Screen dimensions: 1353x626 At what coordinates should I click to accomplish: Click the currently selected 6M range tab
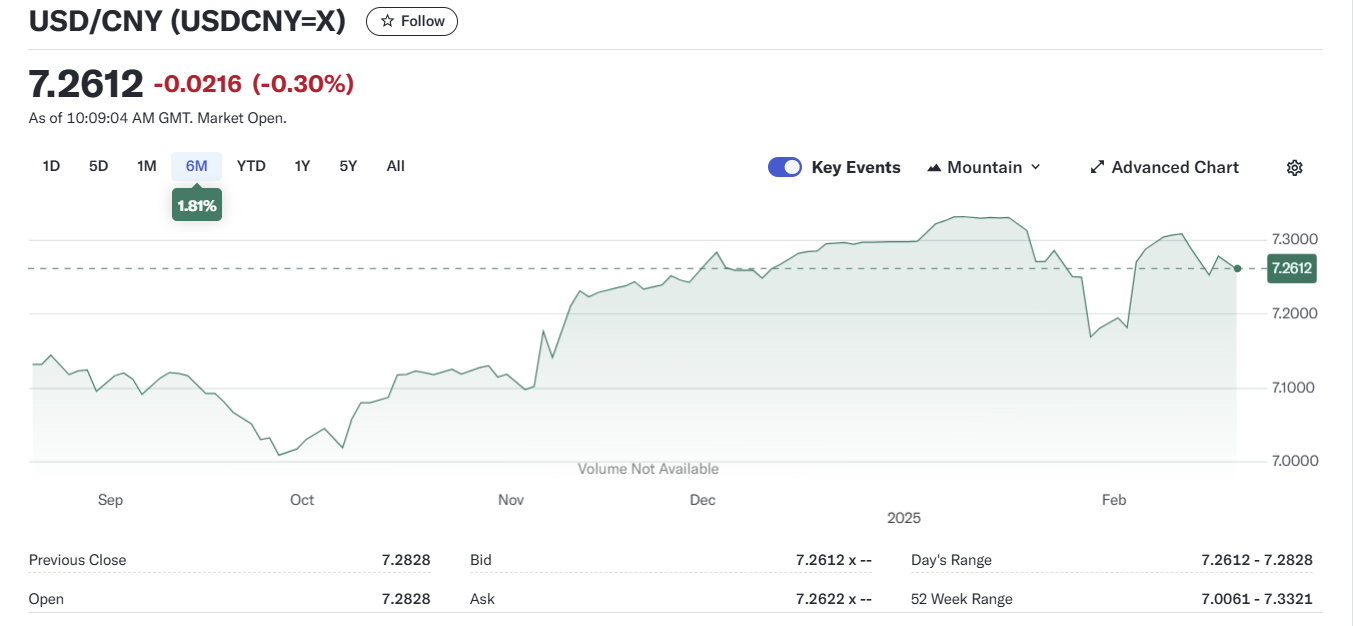click(197, 166)
